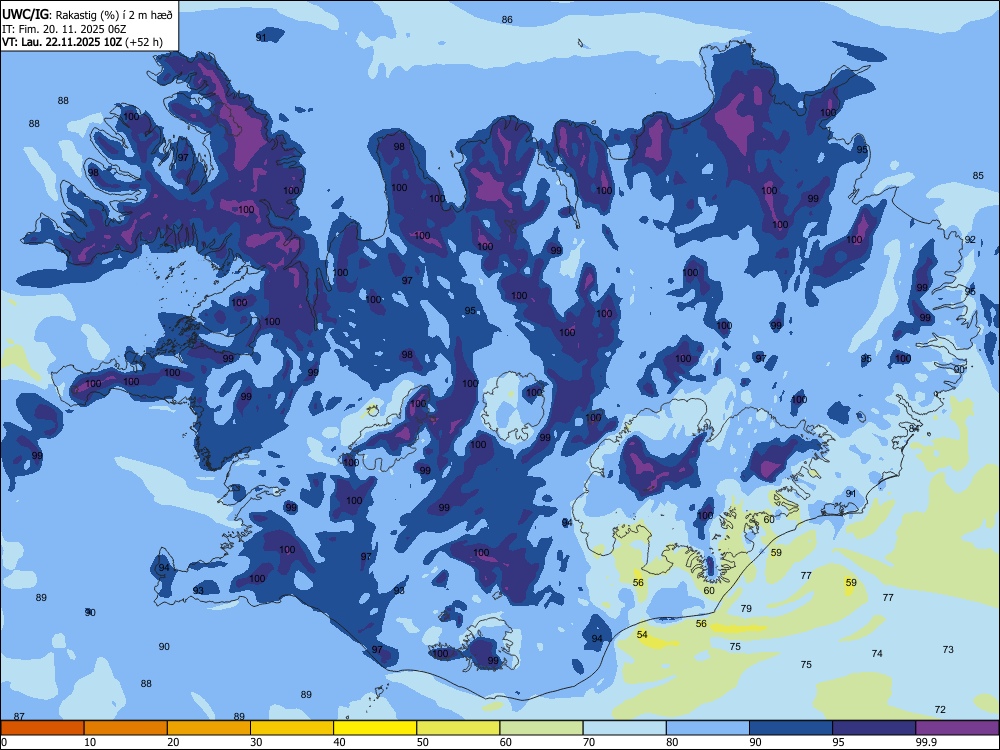The height and width of the screenshot is (750, 1000).
Task: Click the '79' humidity value off the south coast
Action: click(746, 608)
